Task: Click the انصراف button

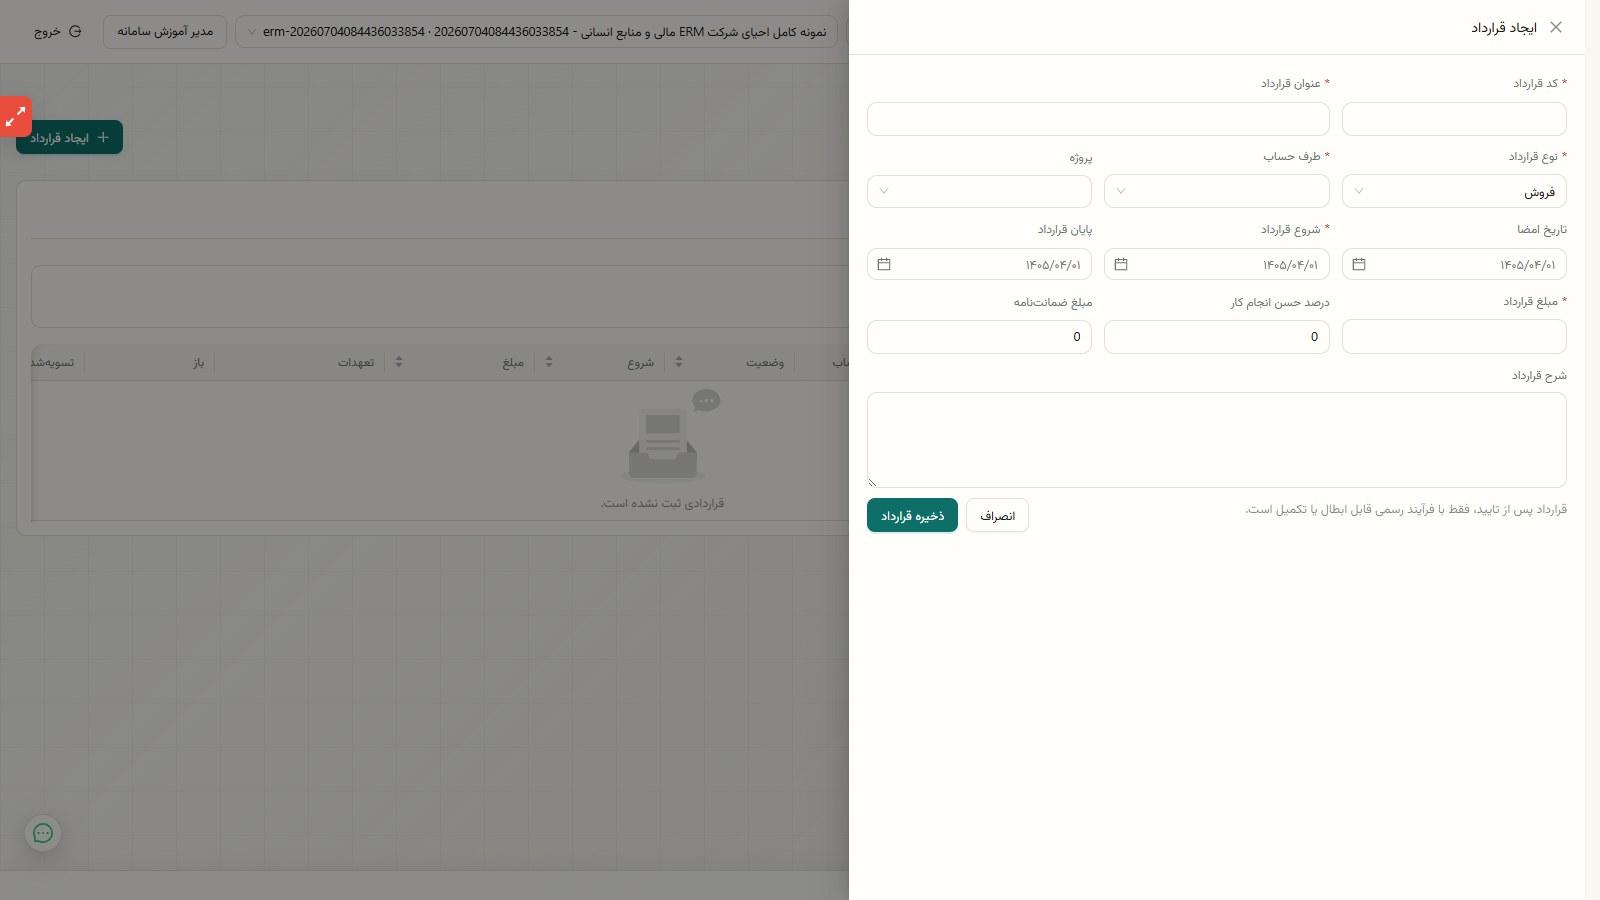Action: pos(997,515)
